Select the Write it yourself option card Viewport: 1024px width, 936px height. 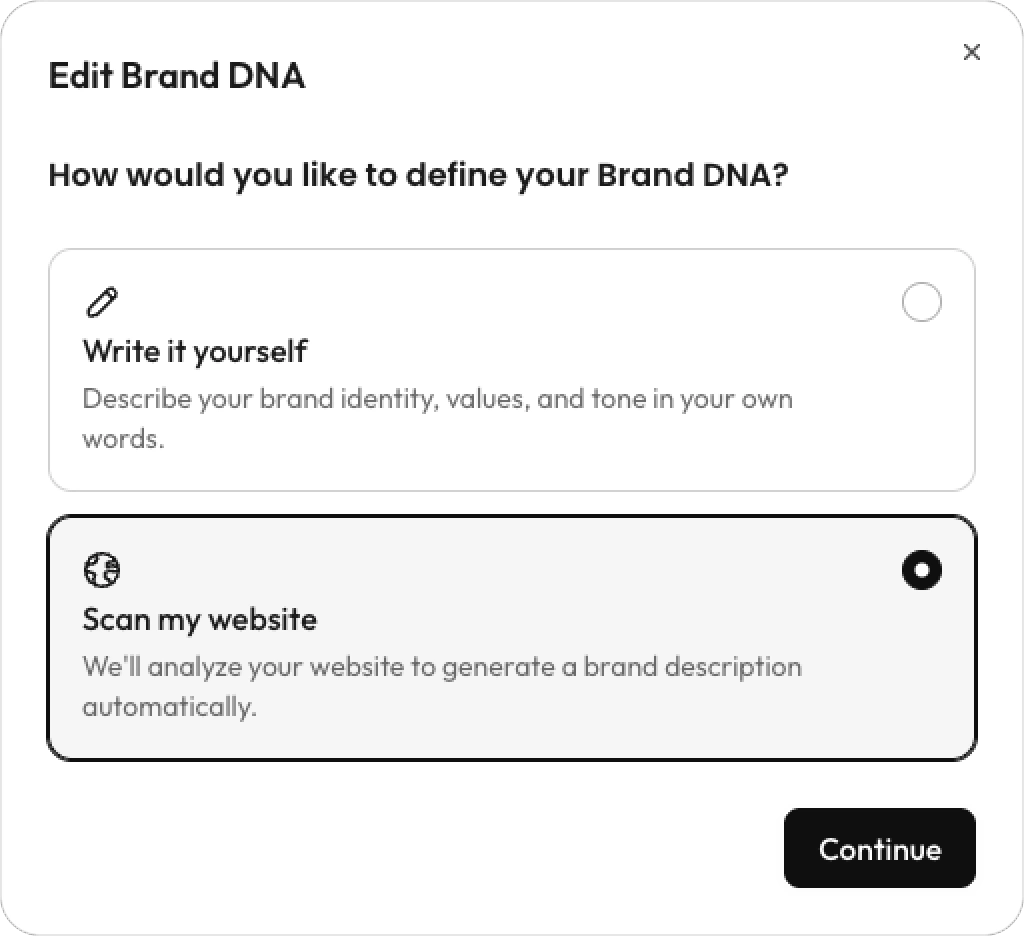(512, 369)
